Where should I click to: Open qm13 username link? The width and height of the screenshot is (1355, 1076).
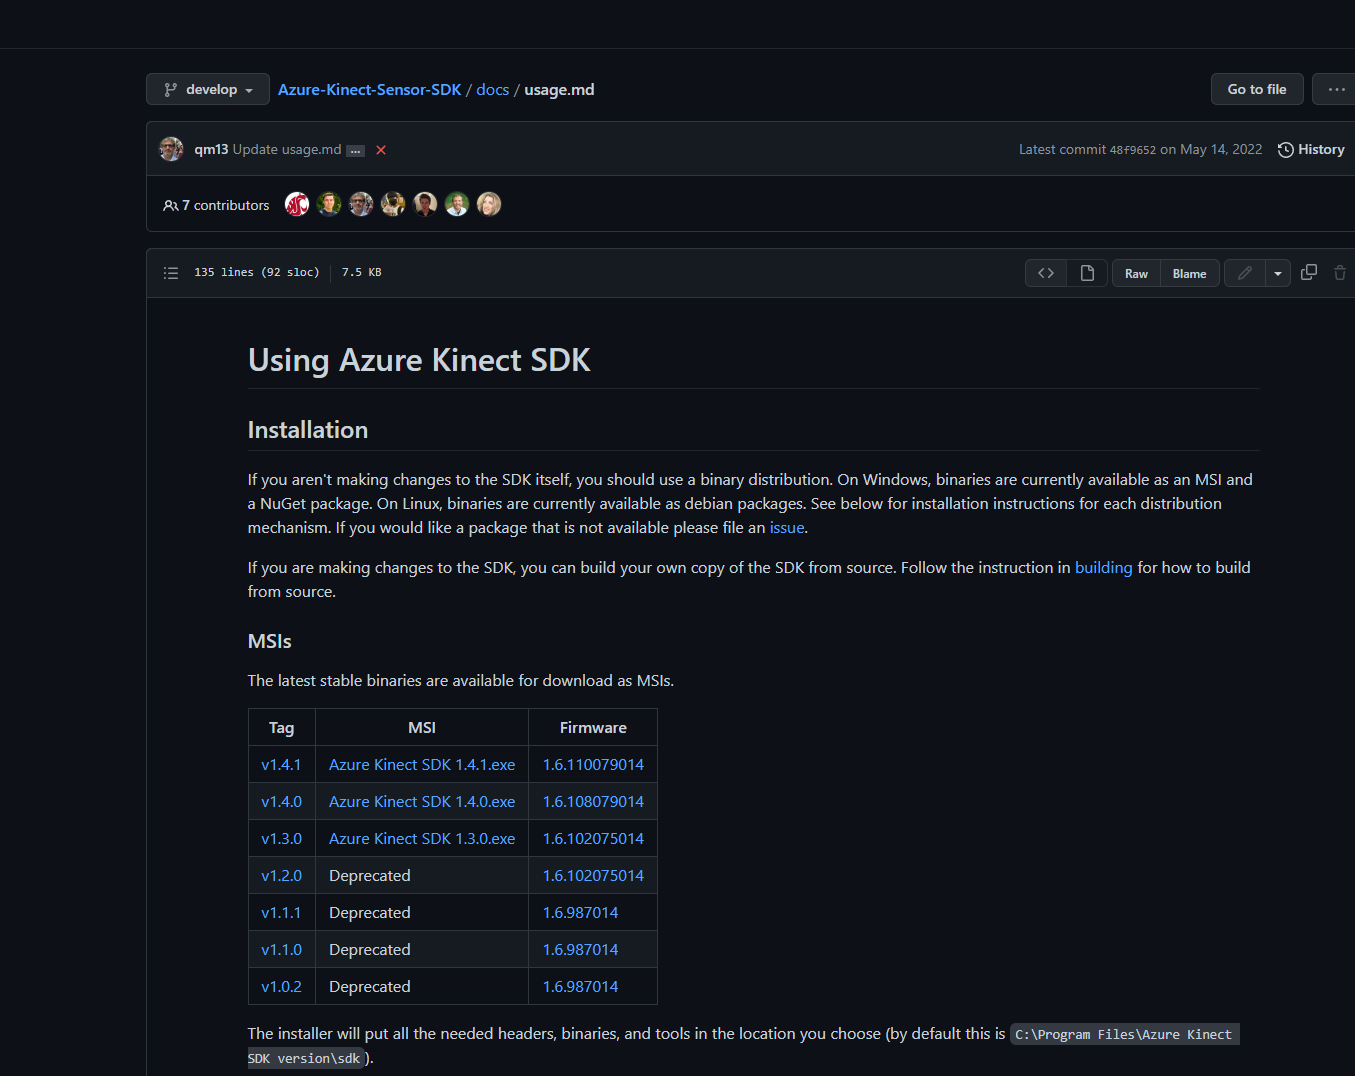211,149
